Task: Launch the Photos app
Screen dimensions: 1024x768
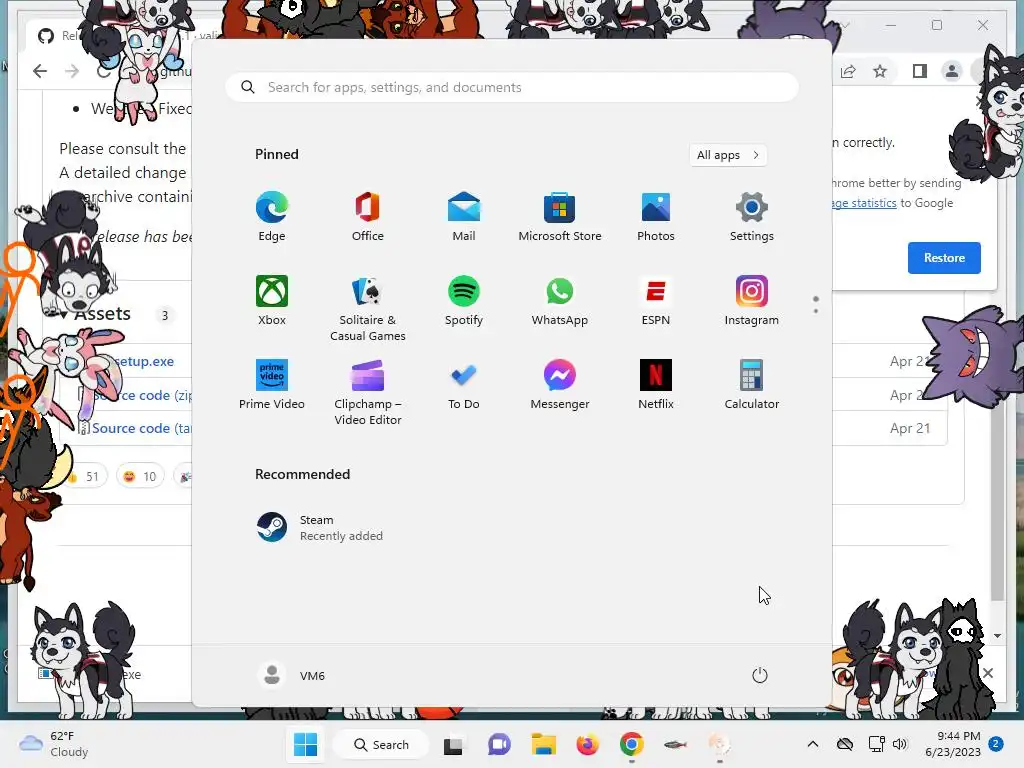Action: coord(656,217)
